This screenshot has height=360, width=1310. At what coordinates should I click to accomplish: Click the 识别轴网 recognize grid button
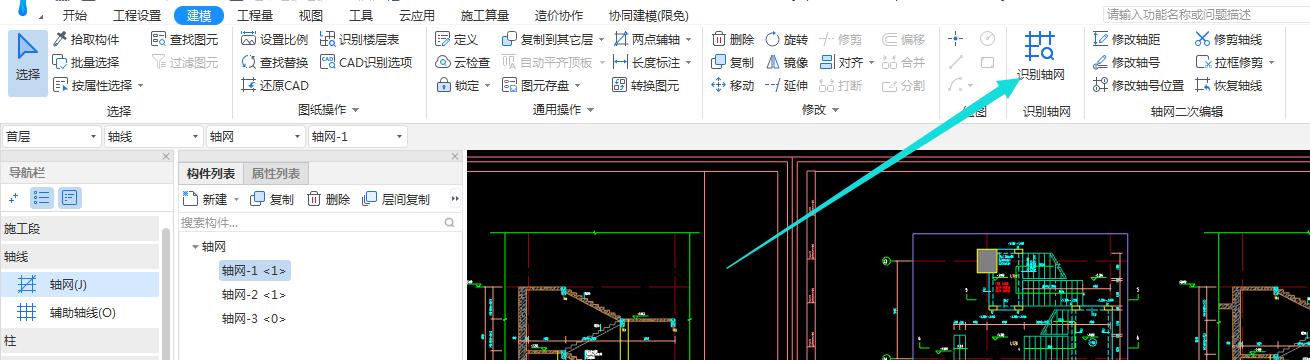point(1040,55)
